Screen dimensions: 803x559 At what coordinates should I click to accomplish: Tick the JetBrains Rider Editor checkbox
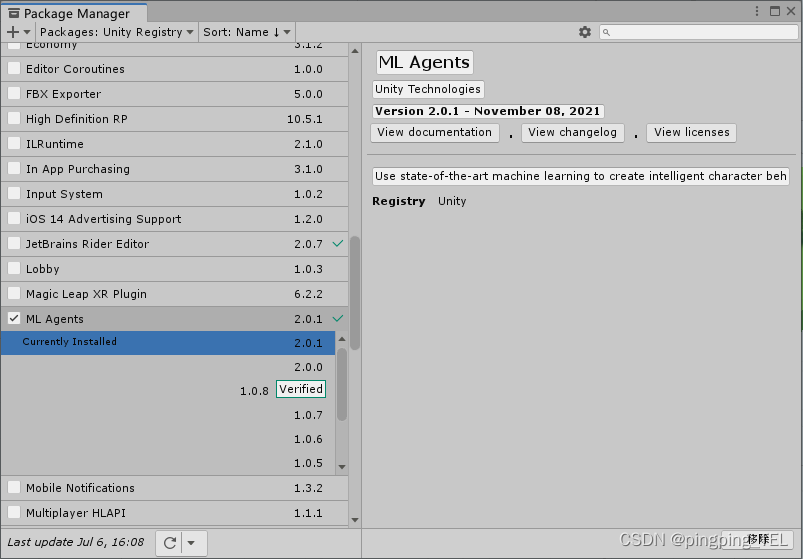(14, 244)
